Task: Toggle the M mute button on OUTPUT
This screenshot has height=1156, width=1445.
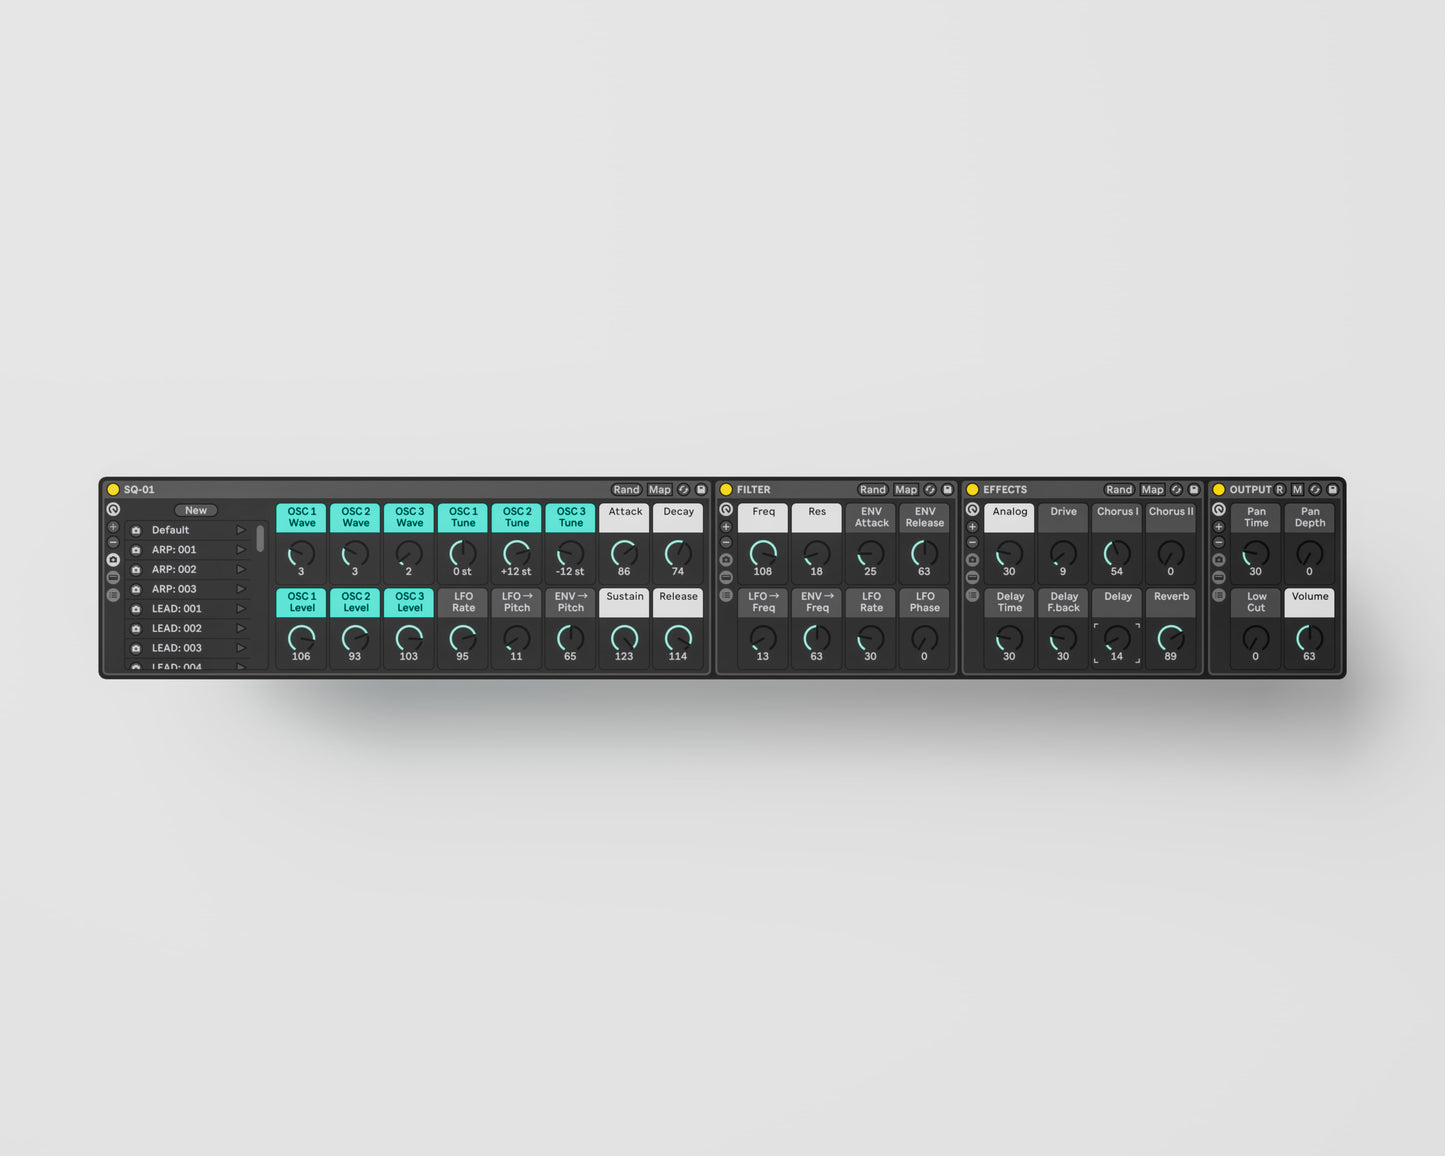Action: coord(1297,489)
